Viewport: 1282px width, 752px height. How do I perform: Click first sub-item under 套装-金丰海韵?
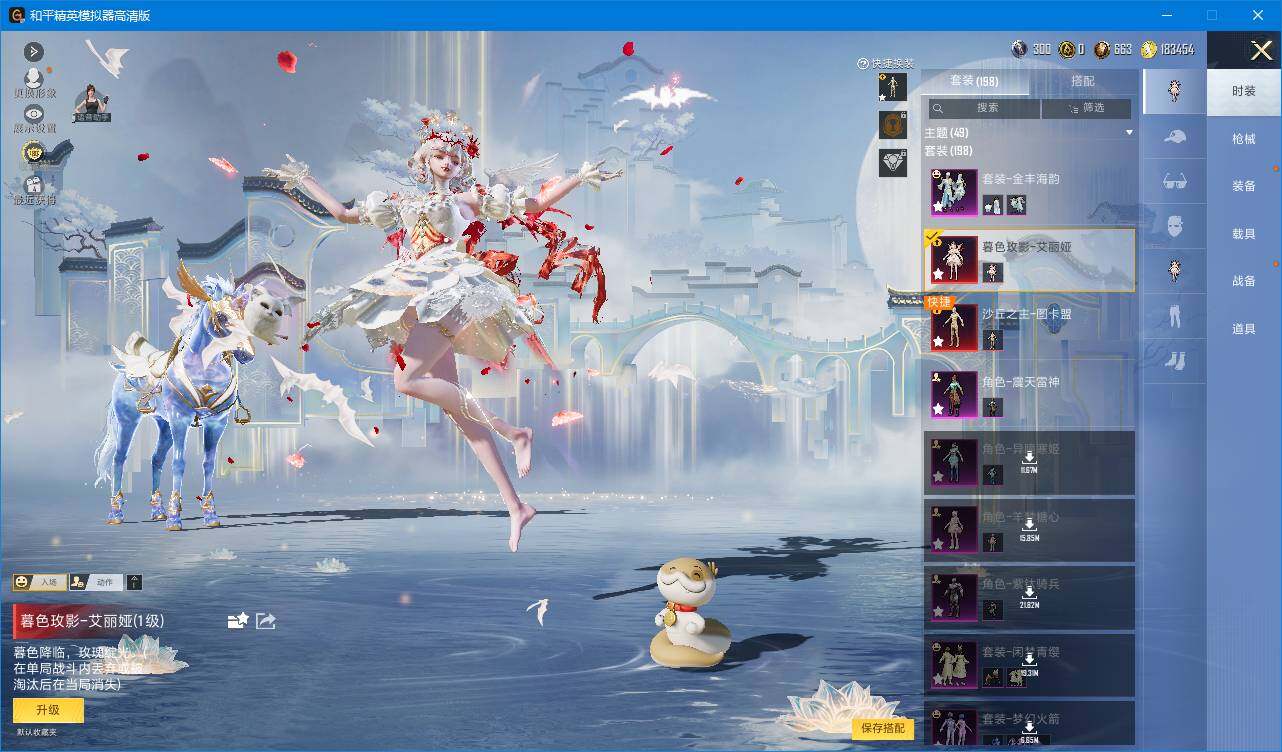pyautogui.click(x=992, y=205)
